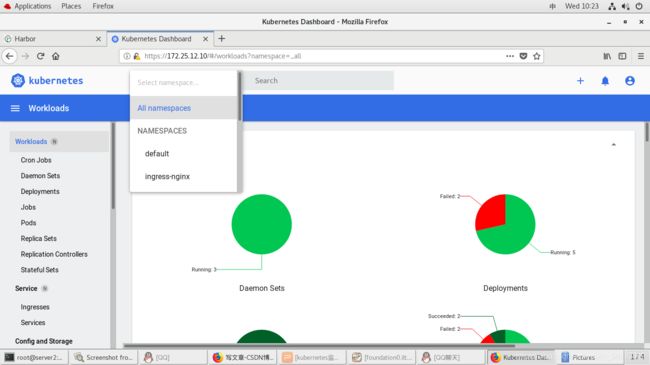Click the clock showing Wed 10:23
This screenshot has width=650, height=365.
tap(582, 6)
